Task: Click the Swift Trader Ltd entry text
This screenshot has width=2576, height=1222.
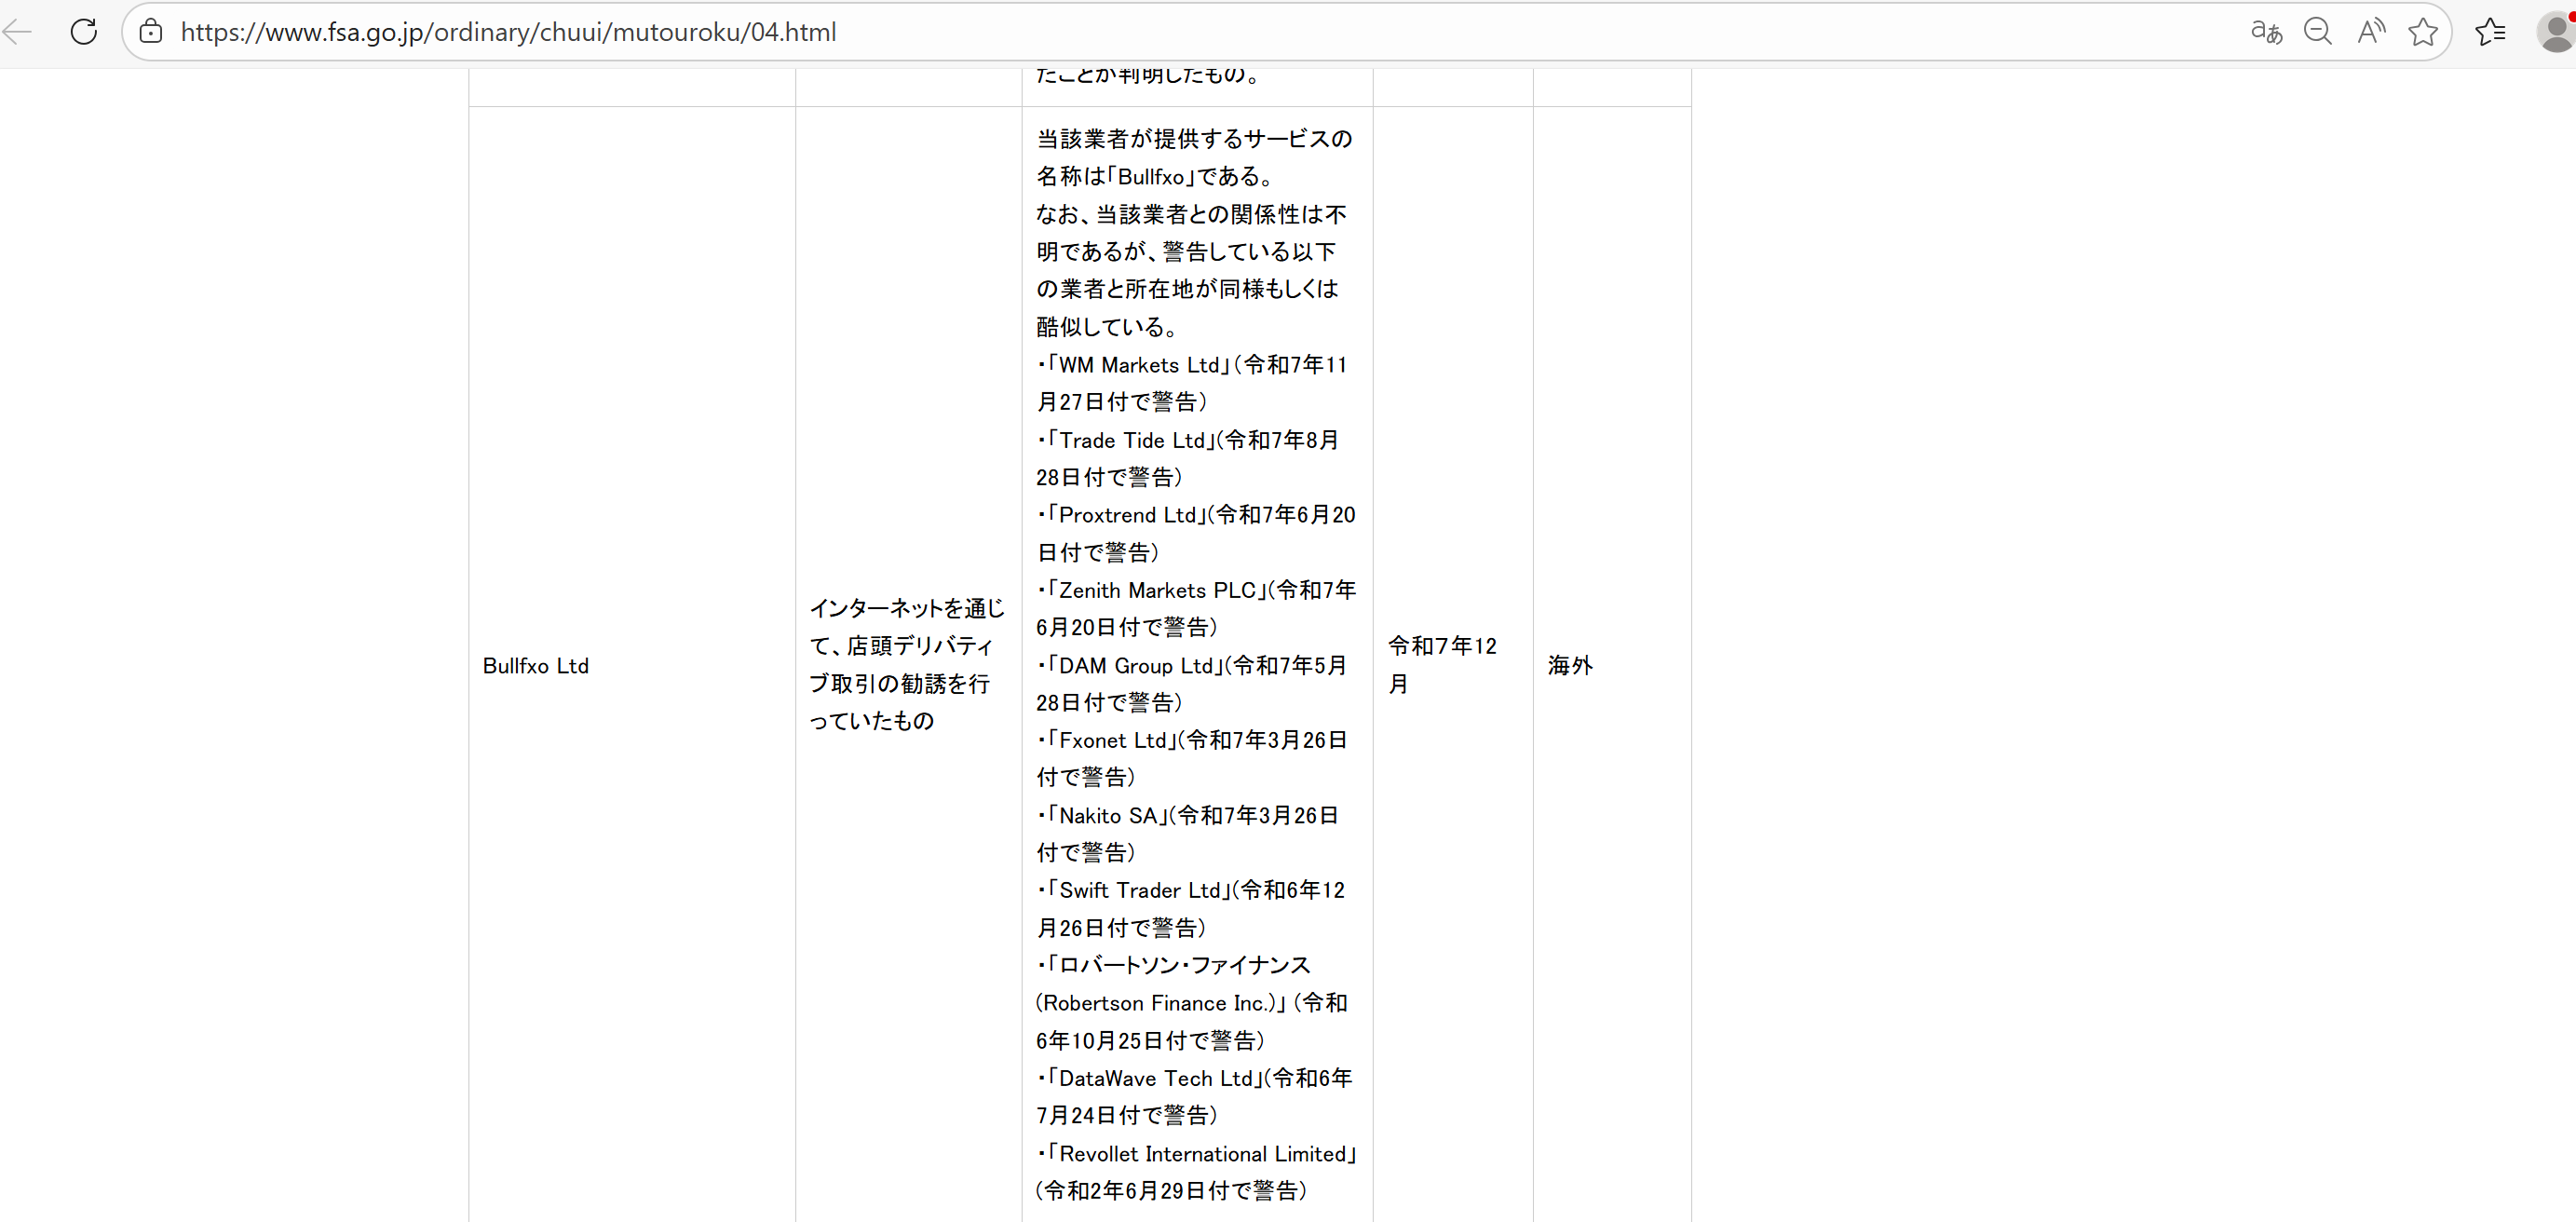Action: tap(1139, 891)
